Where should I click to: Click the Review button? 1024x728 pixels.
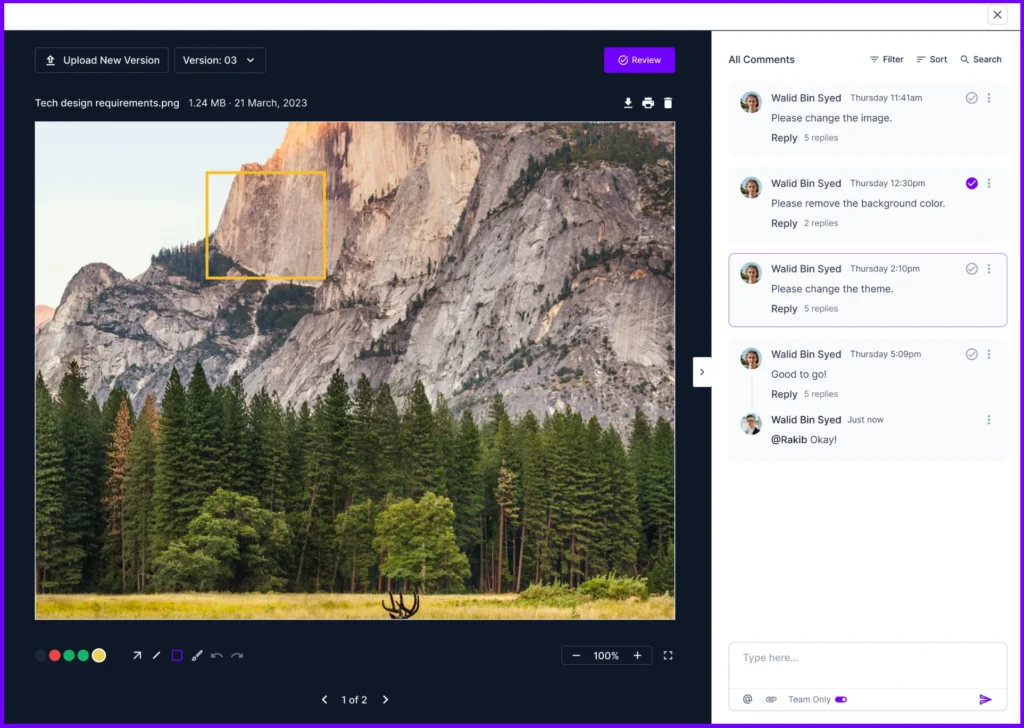tap(639, 60)
